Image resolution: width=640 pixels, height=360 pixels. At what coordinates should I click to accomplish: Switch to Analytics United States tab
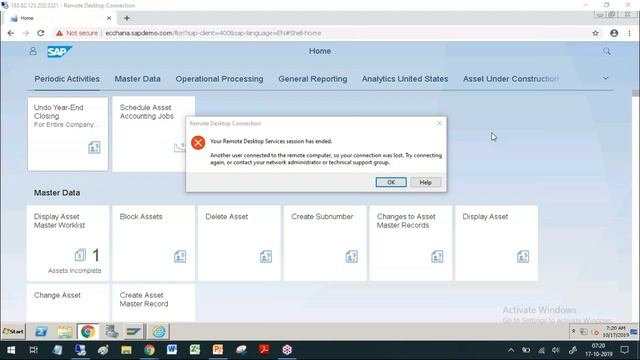coord(405,79)
